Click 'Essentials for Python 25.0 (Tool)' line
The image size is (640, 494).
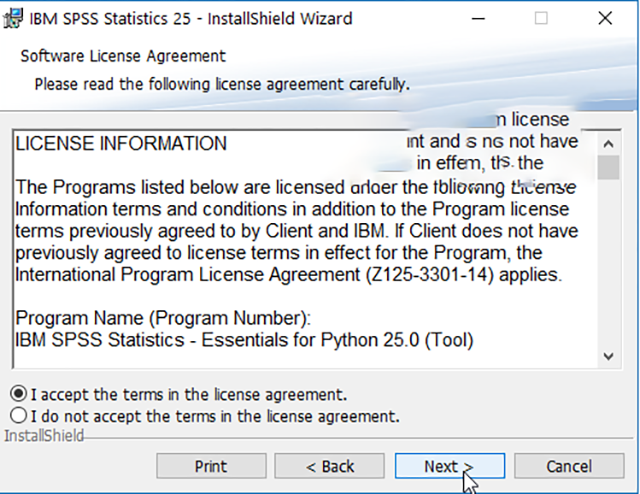(244, 340)
